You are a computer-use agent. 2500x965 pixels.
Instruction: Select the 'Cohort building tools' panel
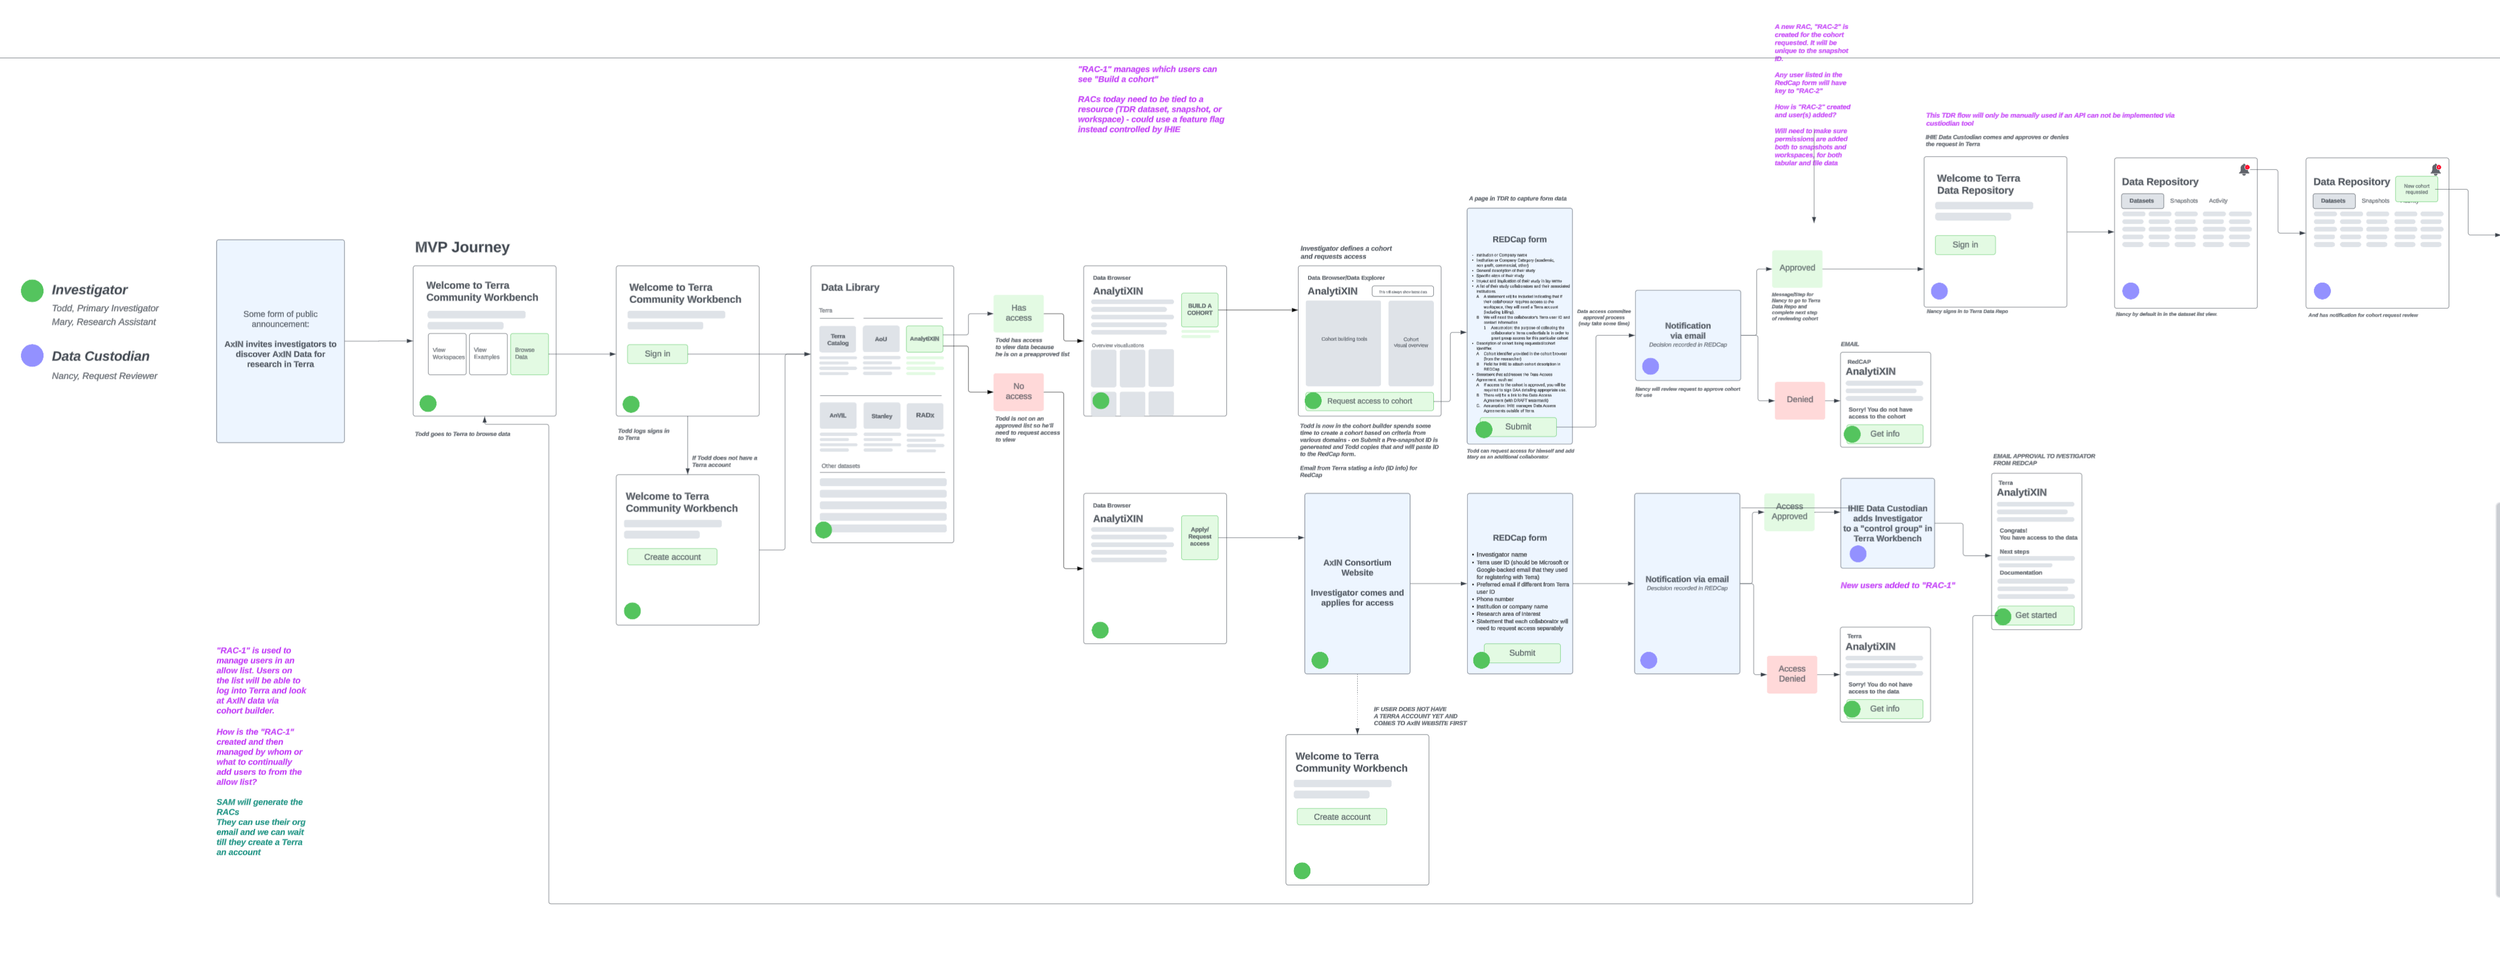[x=1343, y=342]
